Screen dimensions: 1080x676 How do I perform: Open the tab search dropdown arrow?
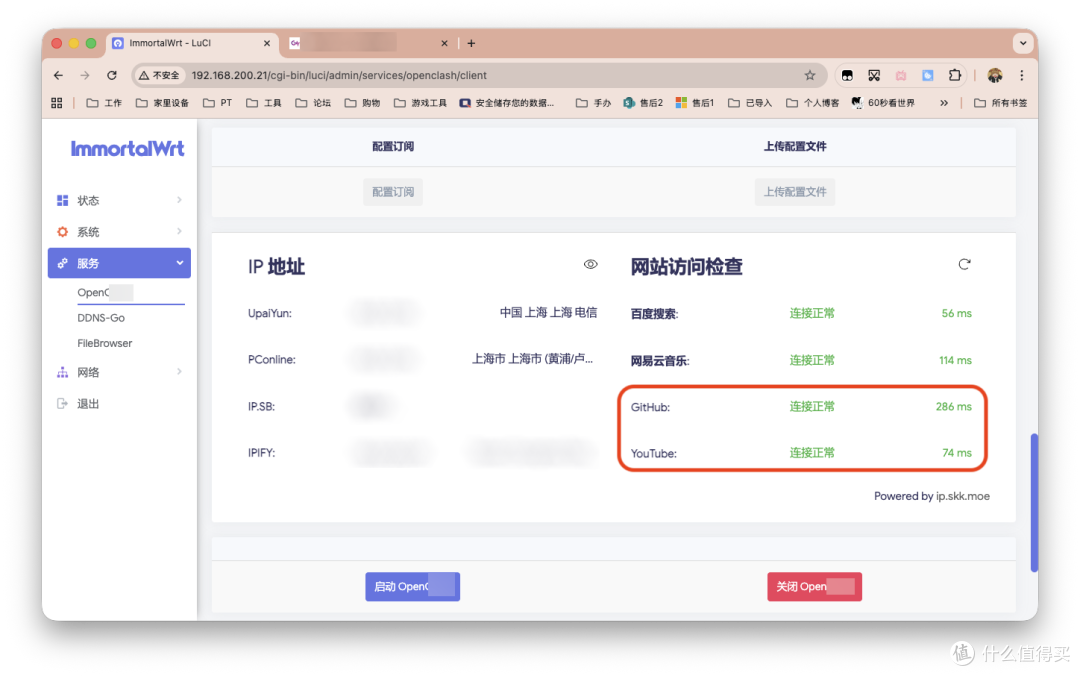[x=1023, y=43]
